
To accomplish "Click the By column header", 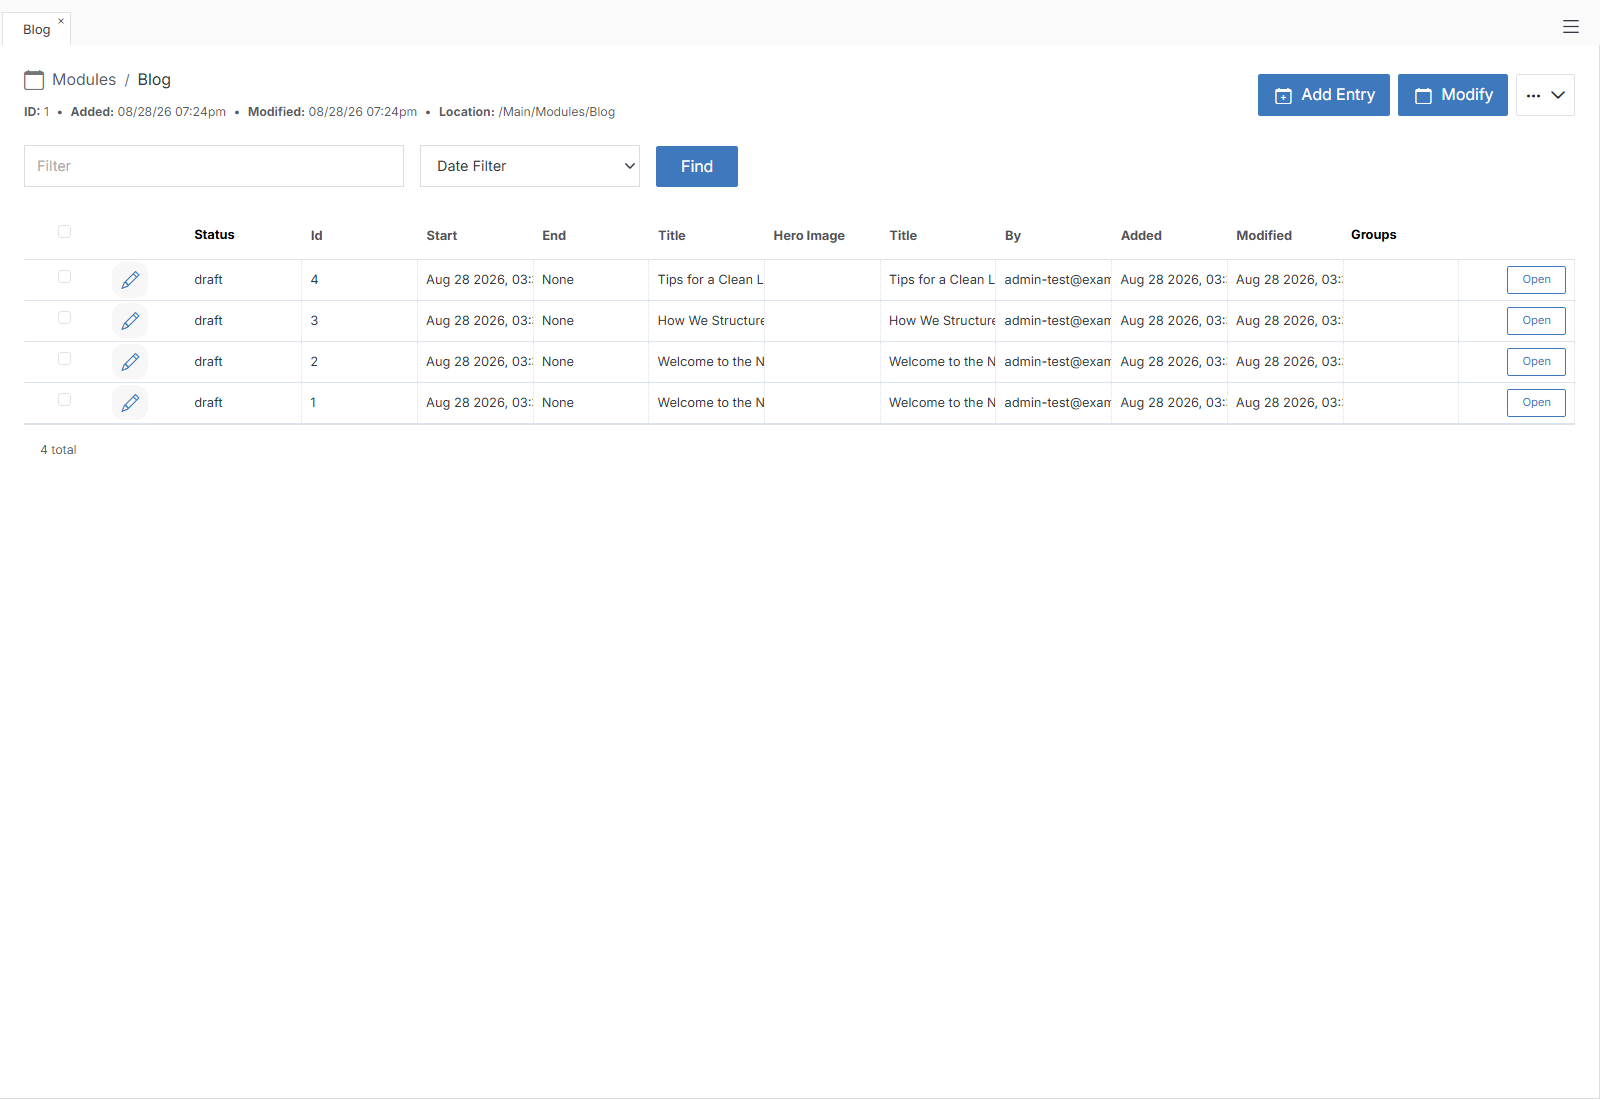I will click(1013, 236).
